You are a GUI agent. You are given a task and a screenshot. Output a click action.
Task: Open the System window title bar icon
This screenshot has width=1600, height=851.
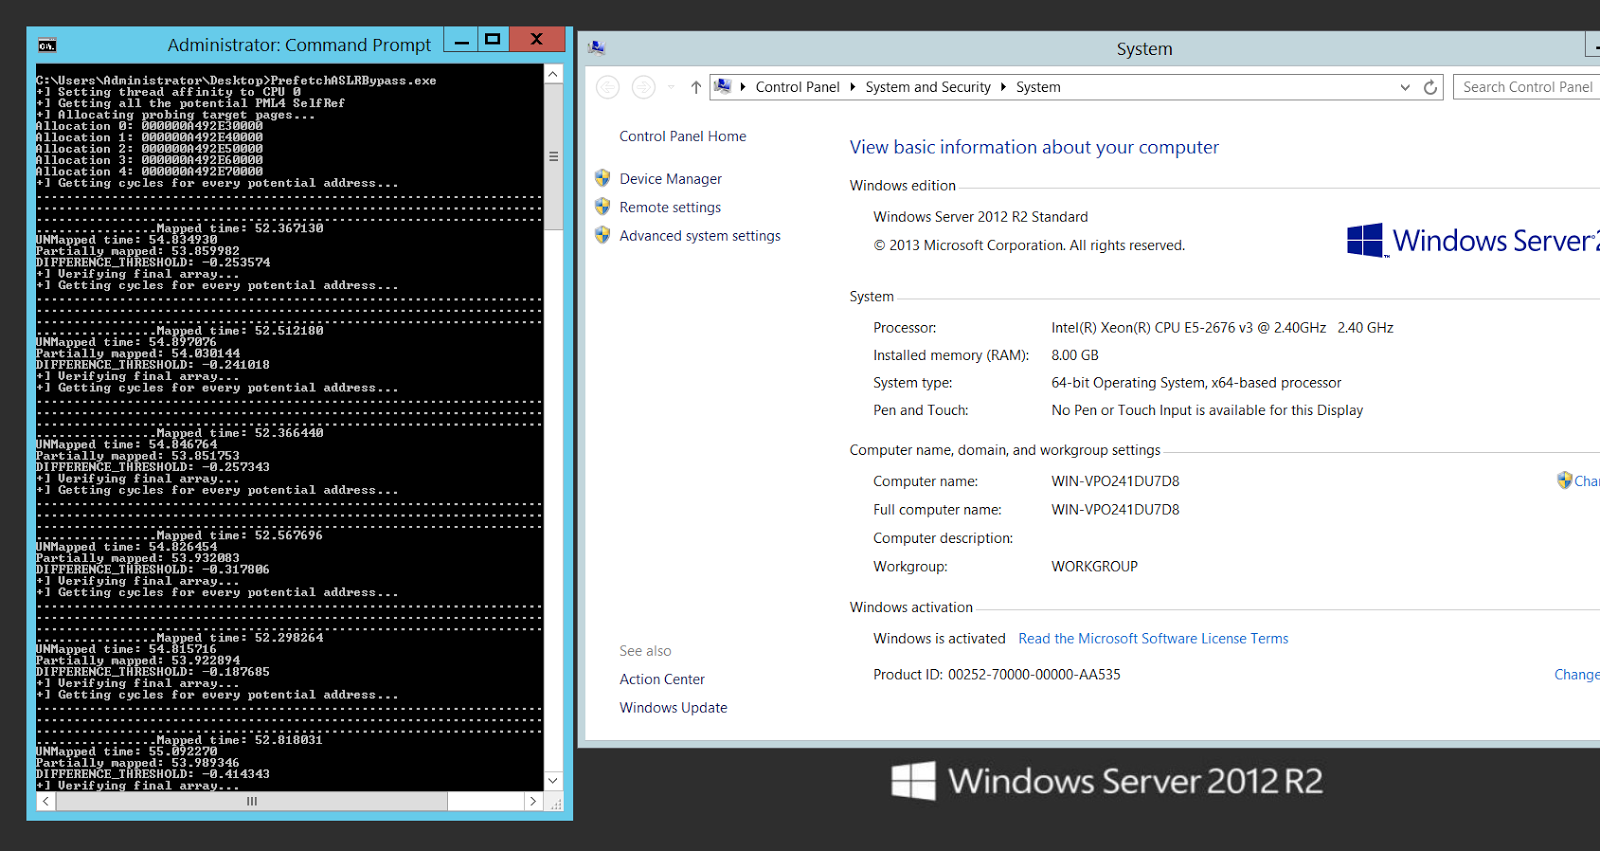(597, 48)
